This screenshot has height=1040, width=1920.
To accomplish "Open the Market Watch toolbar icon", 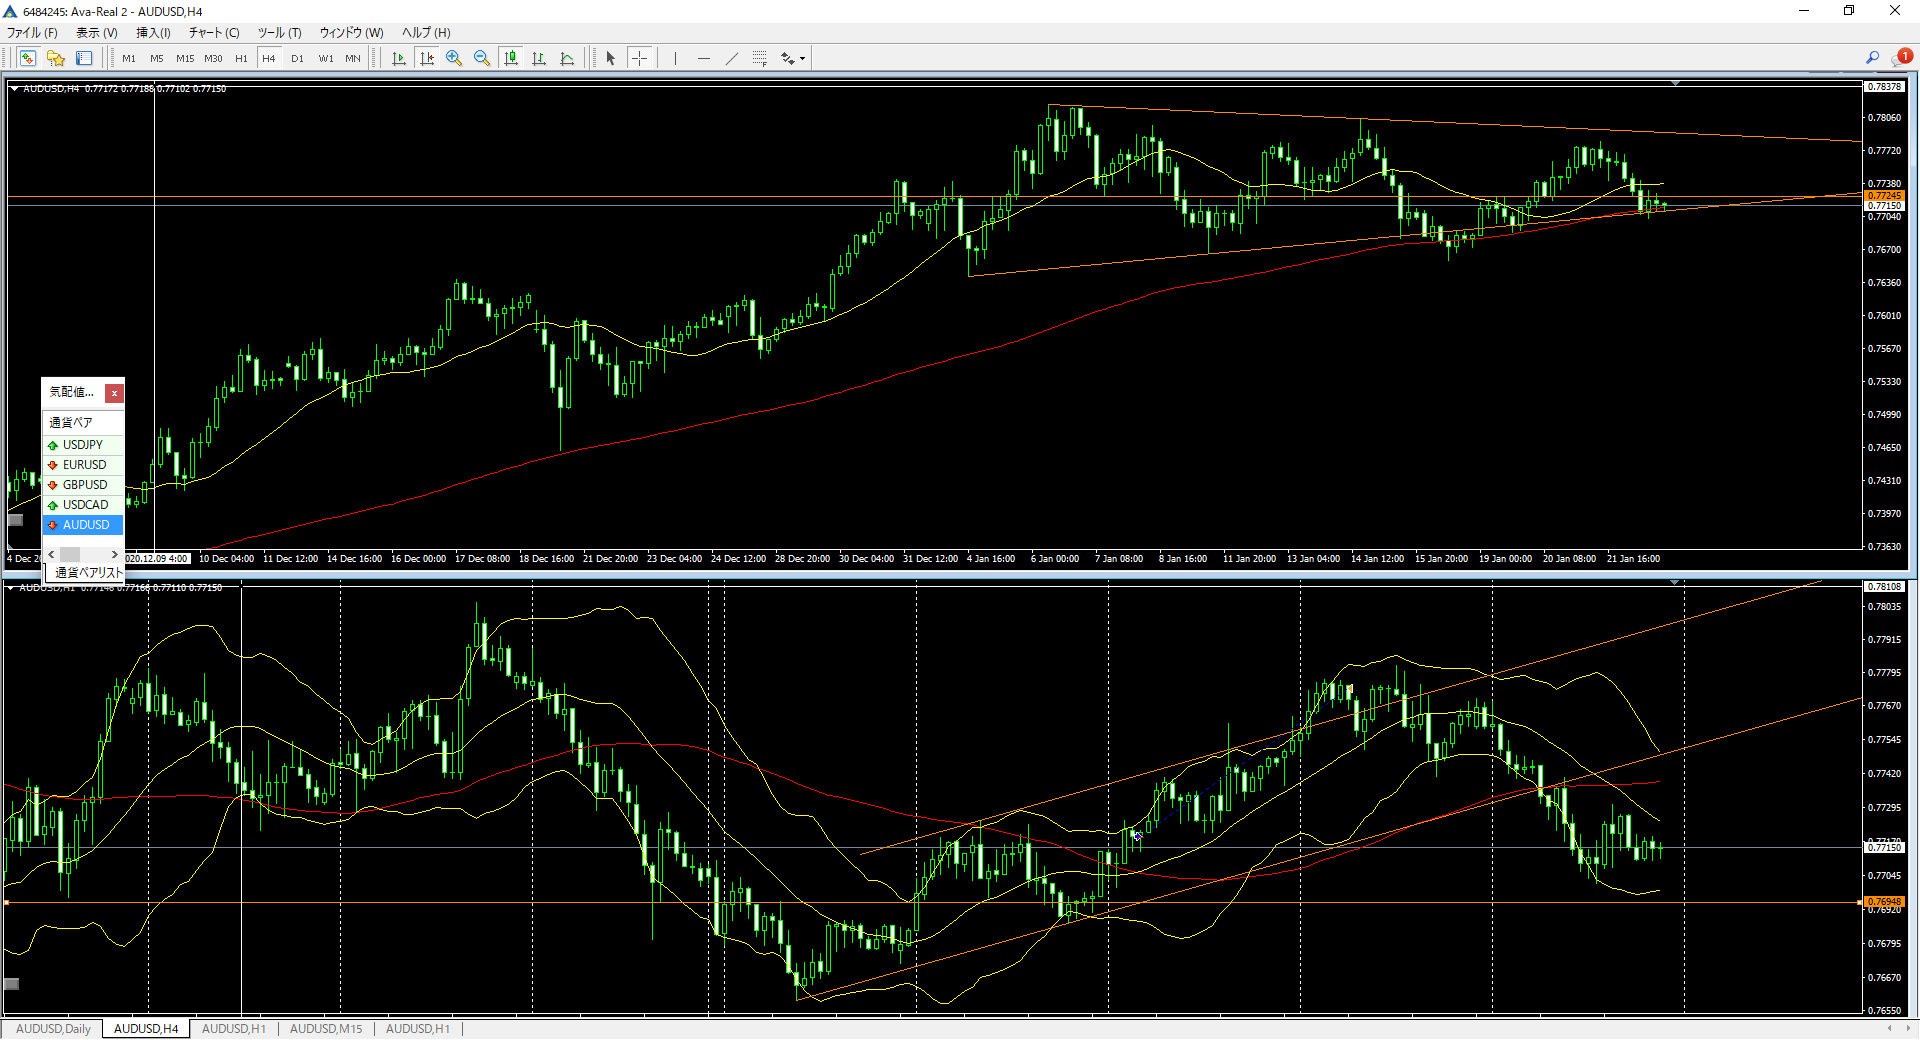I will tap(27, 58).
